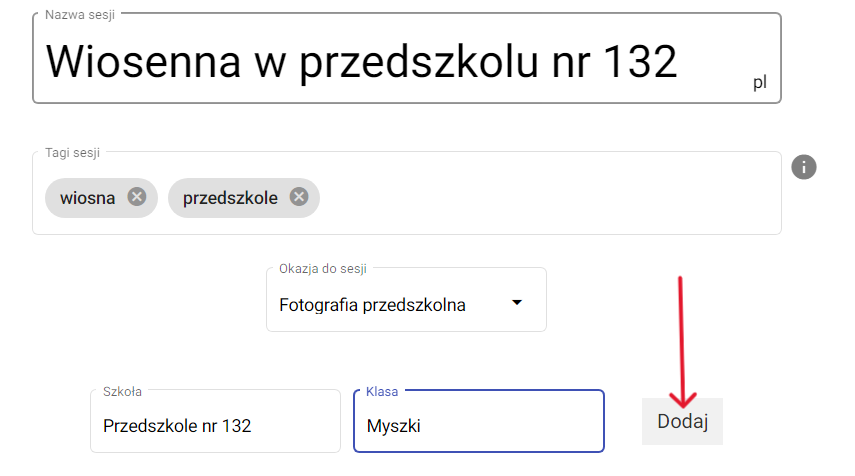855x476 pixels.
Task: Click the Klasa field containing "Myszki"
Action: pyautogui.click(x=478, y=425)
